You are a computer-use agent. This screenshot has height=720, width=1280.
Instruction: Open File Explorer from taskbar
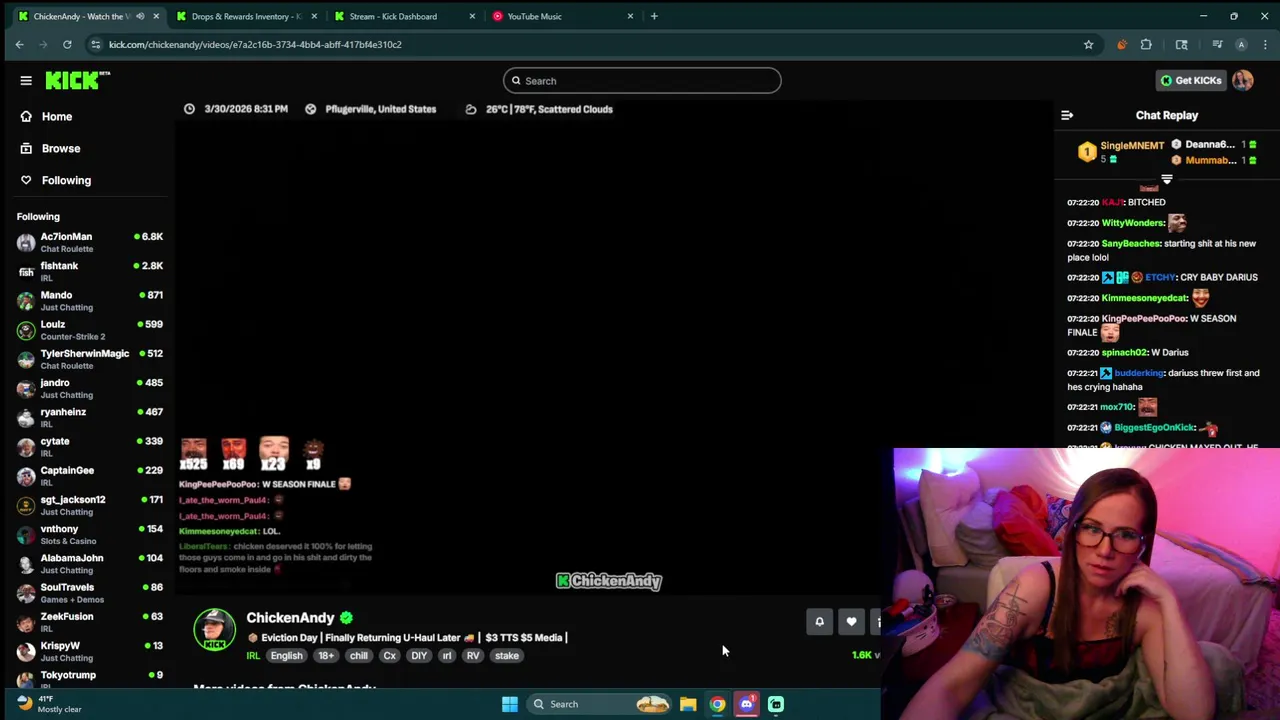coord(688,704)
